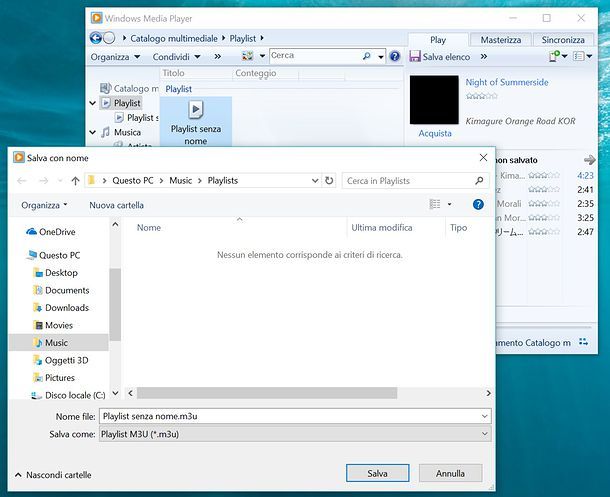
Task: Rate Night of Summerside with stars
Action: tap(482, 96)
